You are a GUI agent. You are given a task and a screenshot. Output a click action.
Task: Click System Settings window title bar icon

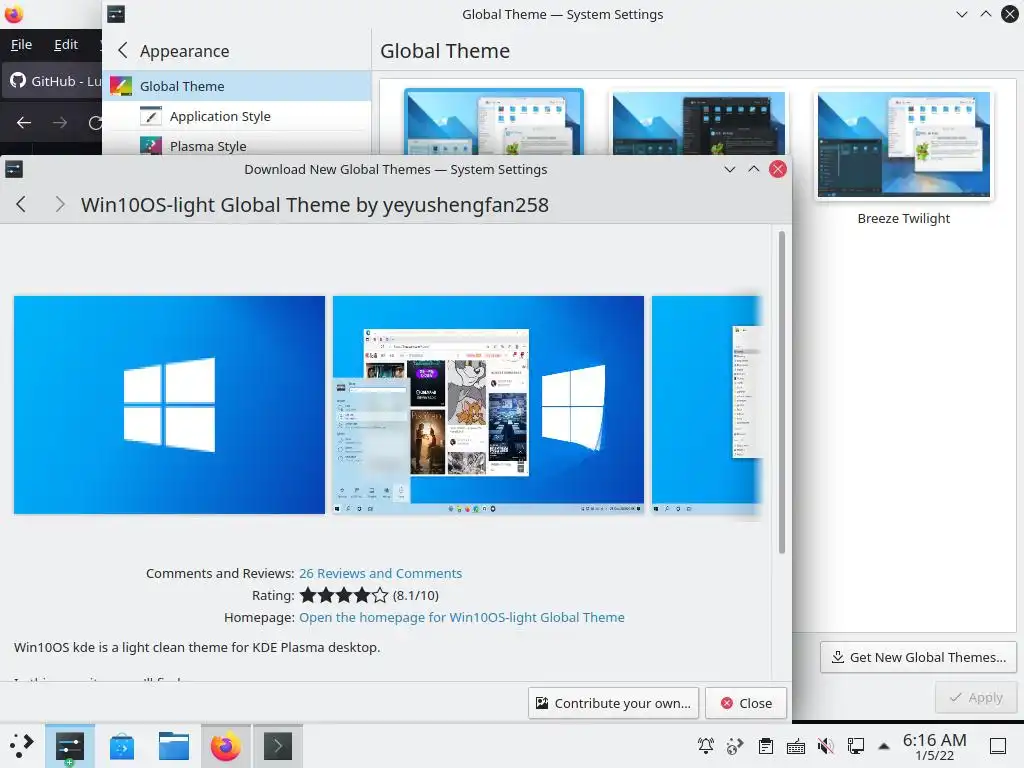[116, 14]
